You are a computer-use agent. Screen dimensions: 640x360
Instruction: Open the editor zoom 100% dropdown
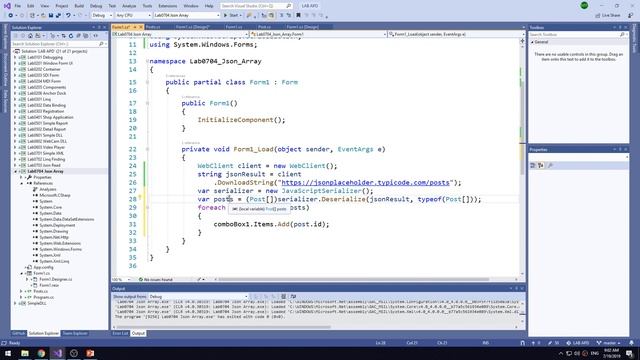tap(122, 280)
